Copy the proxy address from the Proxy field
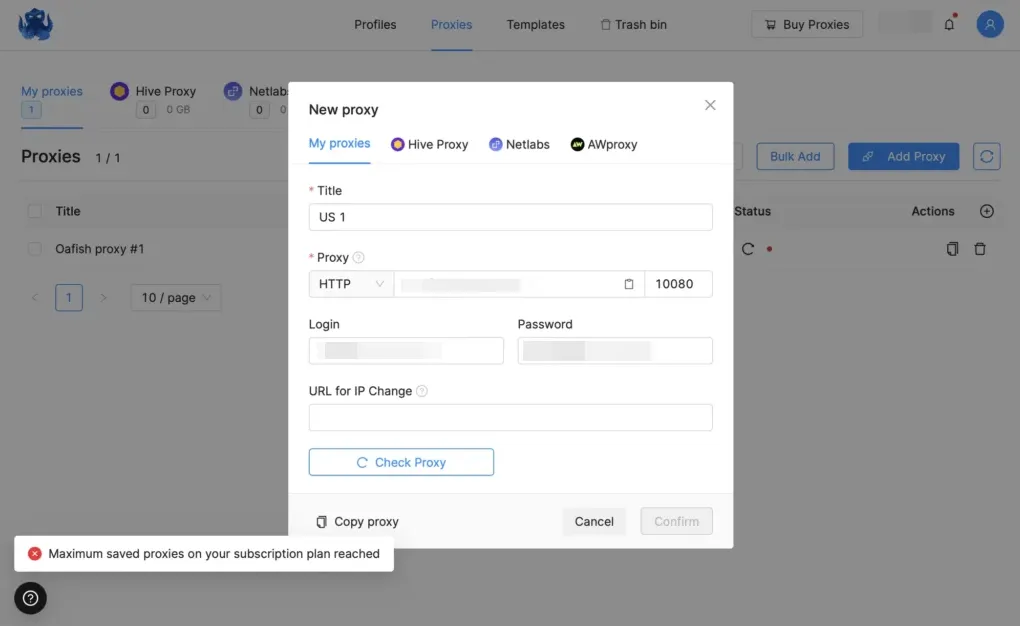Screen dimensions: 1020x626 [629, 284]
